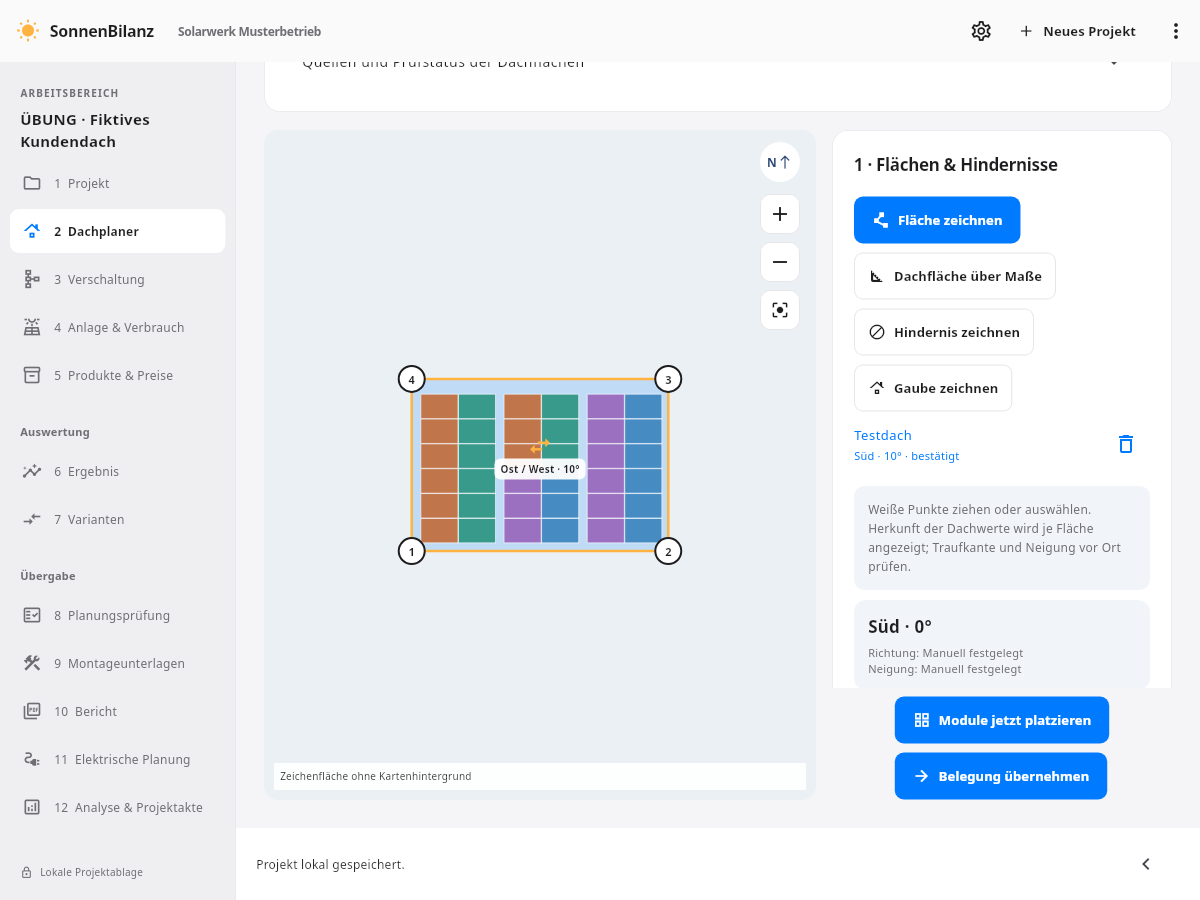
Task: Click the SonnenBilanz sun logo
Action: click(28, 31)
